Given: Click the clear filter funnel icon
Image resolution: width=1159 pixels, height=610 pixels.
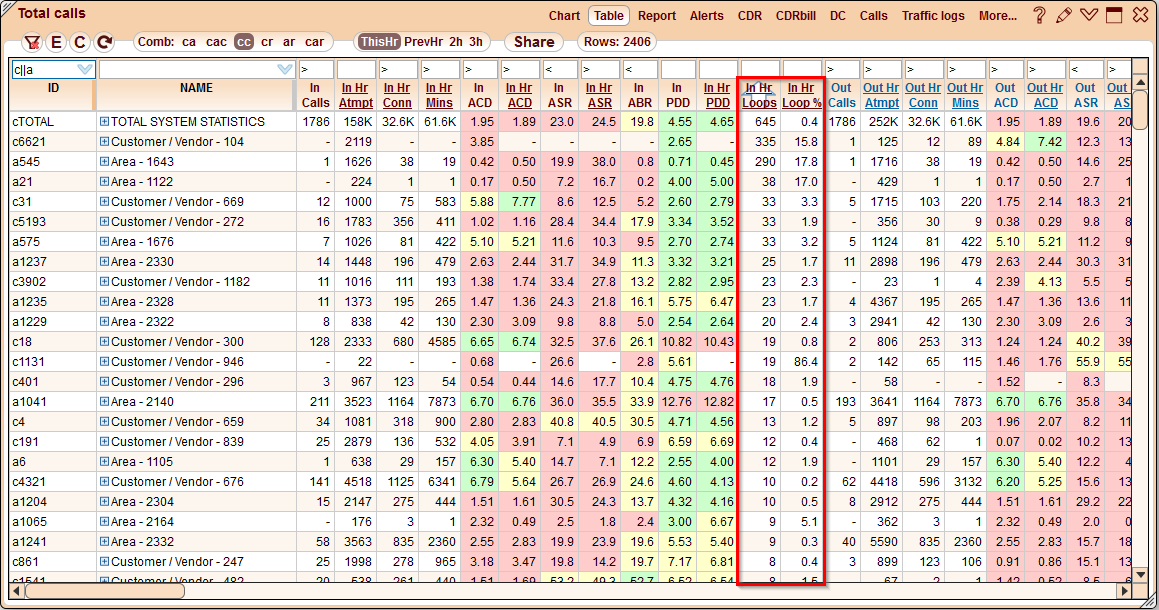Looking at the screenshot, I should (x=32, y=43).
